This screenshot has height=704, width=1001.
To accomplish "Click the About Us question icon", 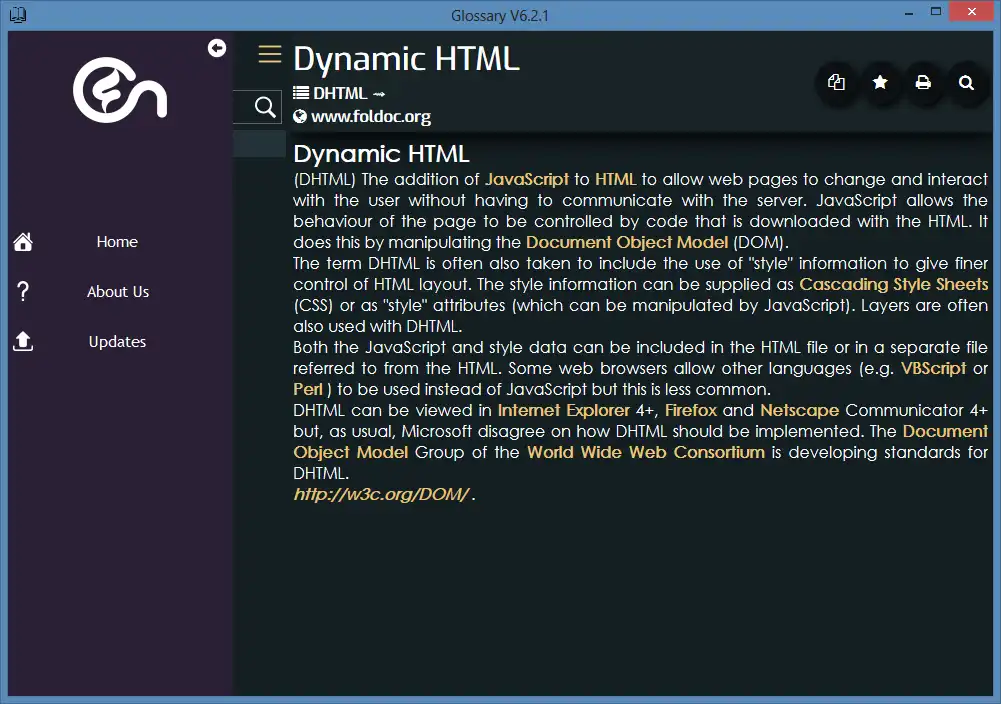I will pos(23,292).
